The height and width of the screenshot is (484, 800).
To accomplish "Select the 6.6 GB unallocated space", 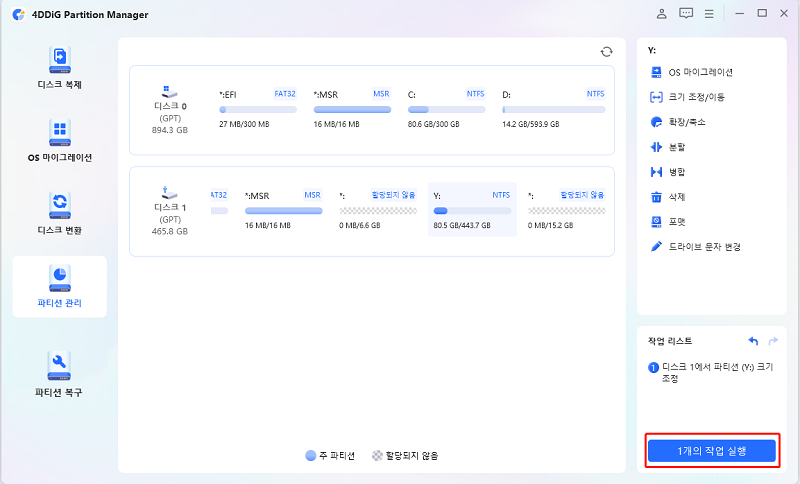I will tap(378, 210).
